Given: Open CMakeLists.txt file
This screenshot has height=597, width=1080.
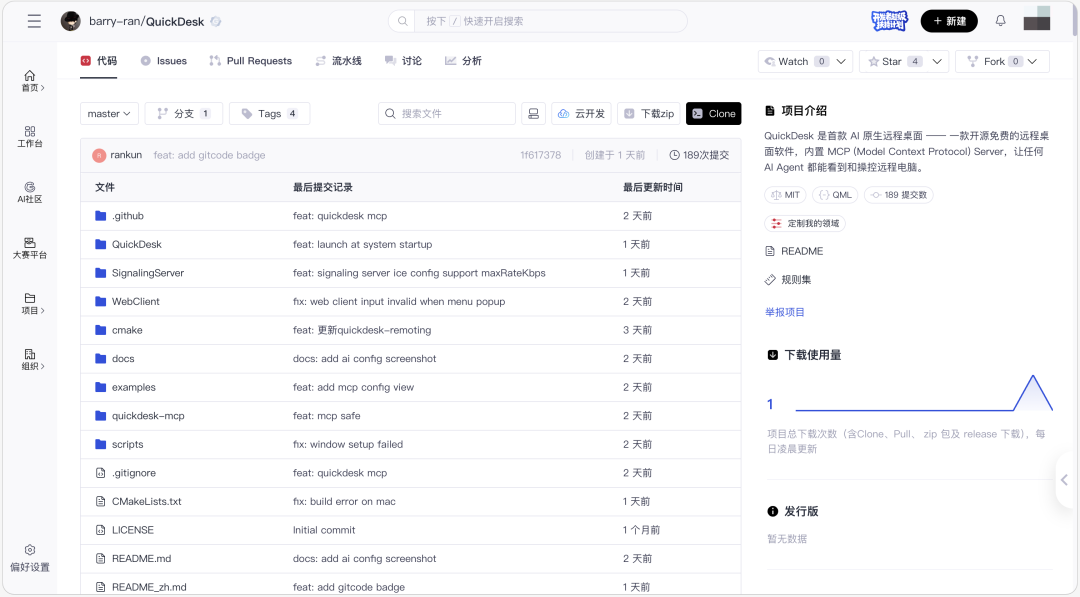Looking at the screenshot, I should (x=147, y=501).
